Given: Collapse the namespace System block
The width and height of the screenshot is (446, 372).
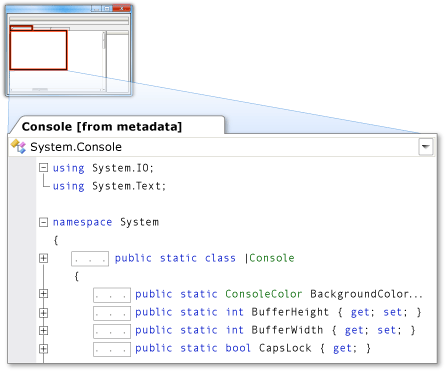Looking at the screenshot, I should 43,222.
